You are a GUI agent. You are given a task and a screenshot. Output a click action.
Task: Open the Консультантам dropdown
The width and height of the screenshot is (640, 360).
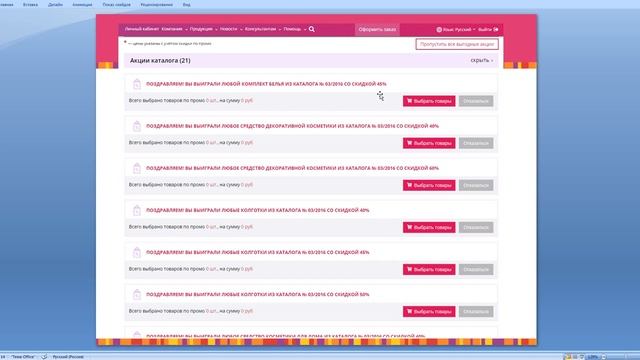[263, 29]
